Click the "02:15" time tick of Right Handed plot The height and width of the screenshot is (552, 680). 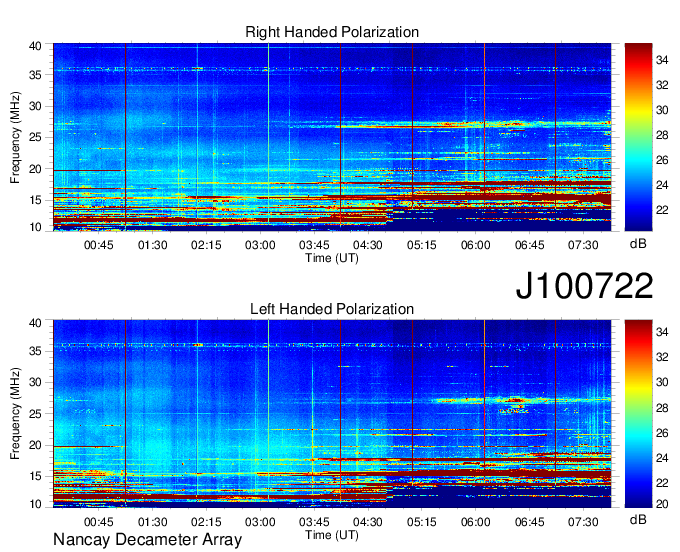pyautogui.click(x=206, y=245)
